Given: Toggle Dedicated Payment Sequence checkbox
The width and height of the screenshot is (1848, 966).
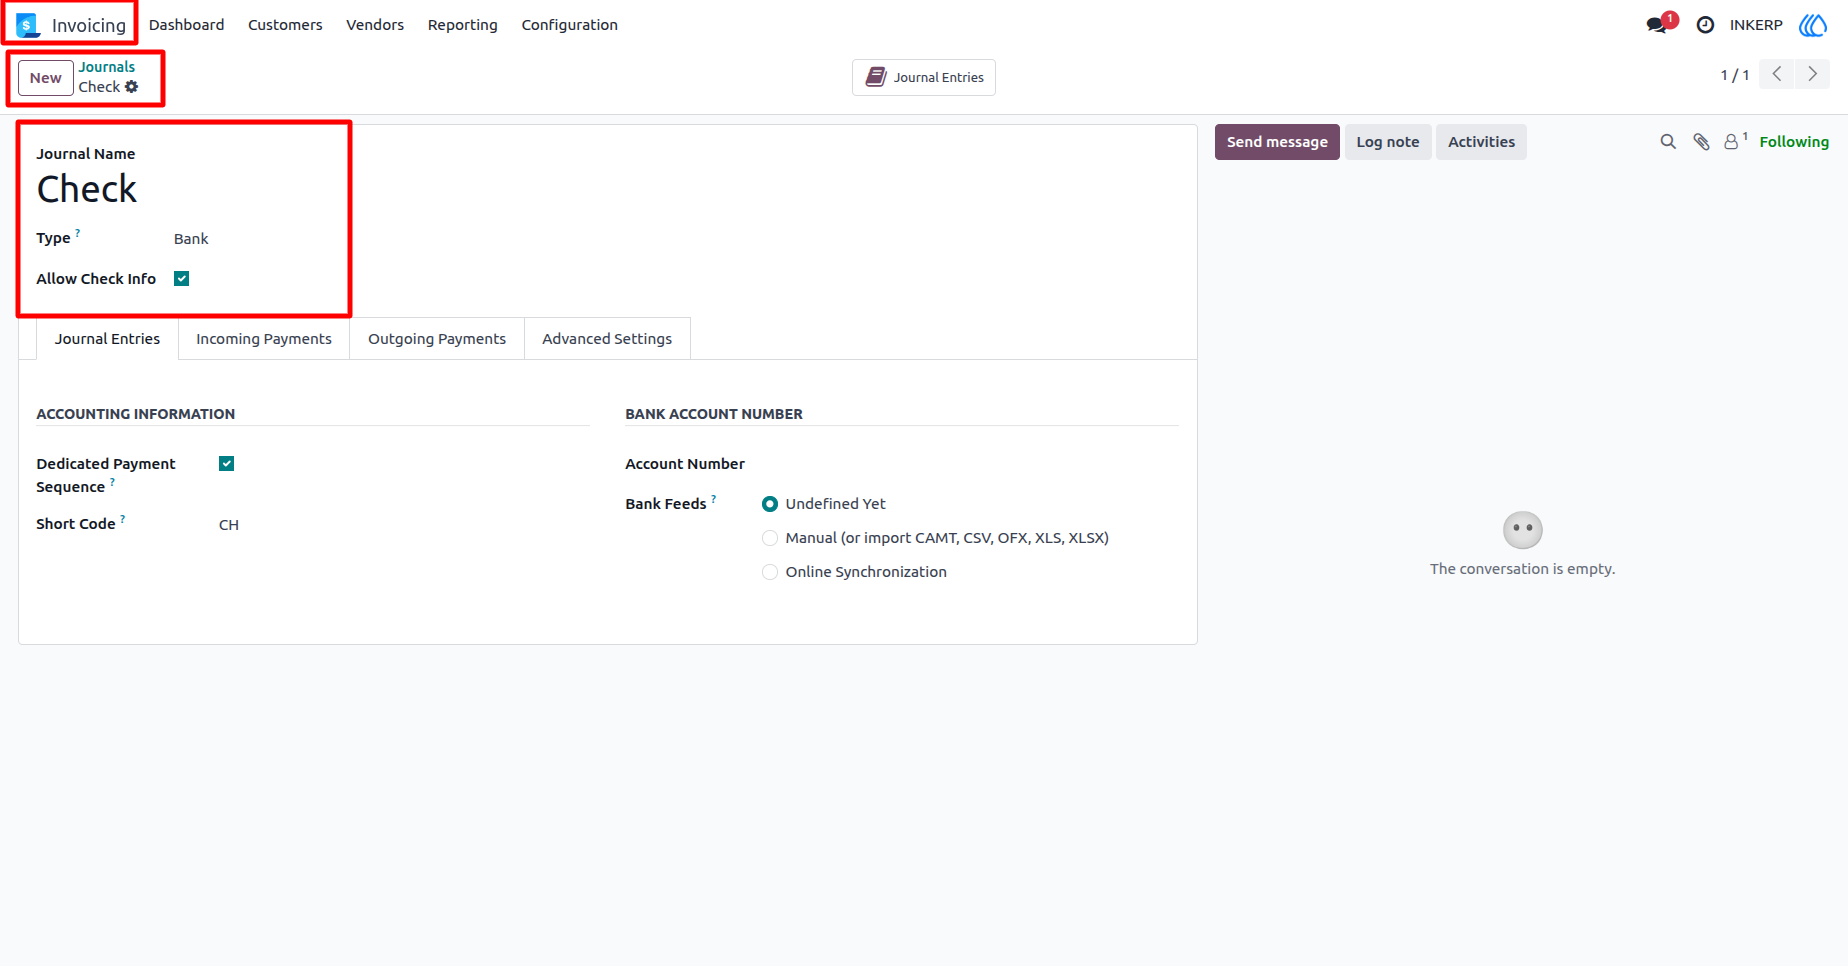Looking at the screenshot, I should click(x=226, y=464).
